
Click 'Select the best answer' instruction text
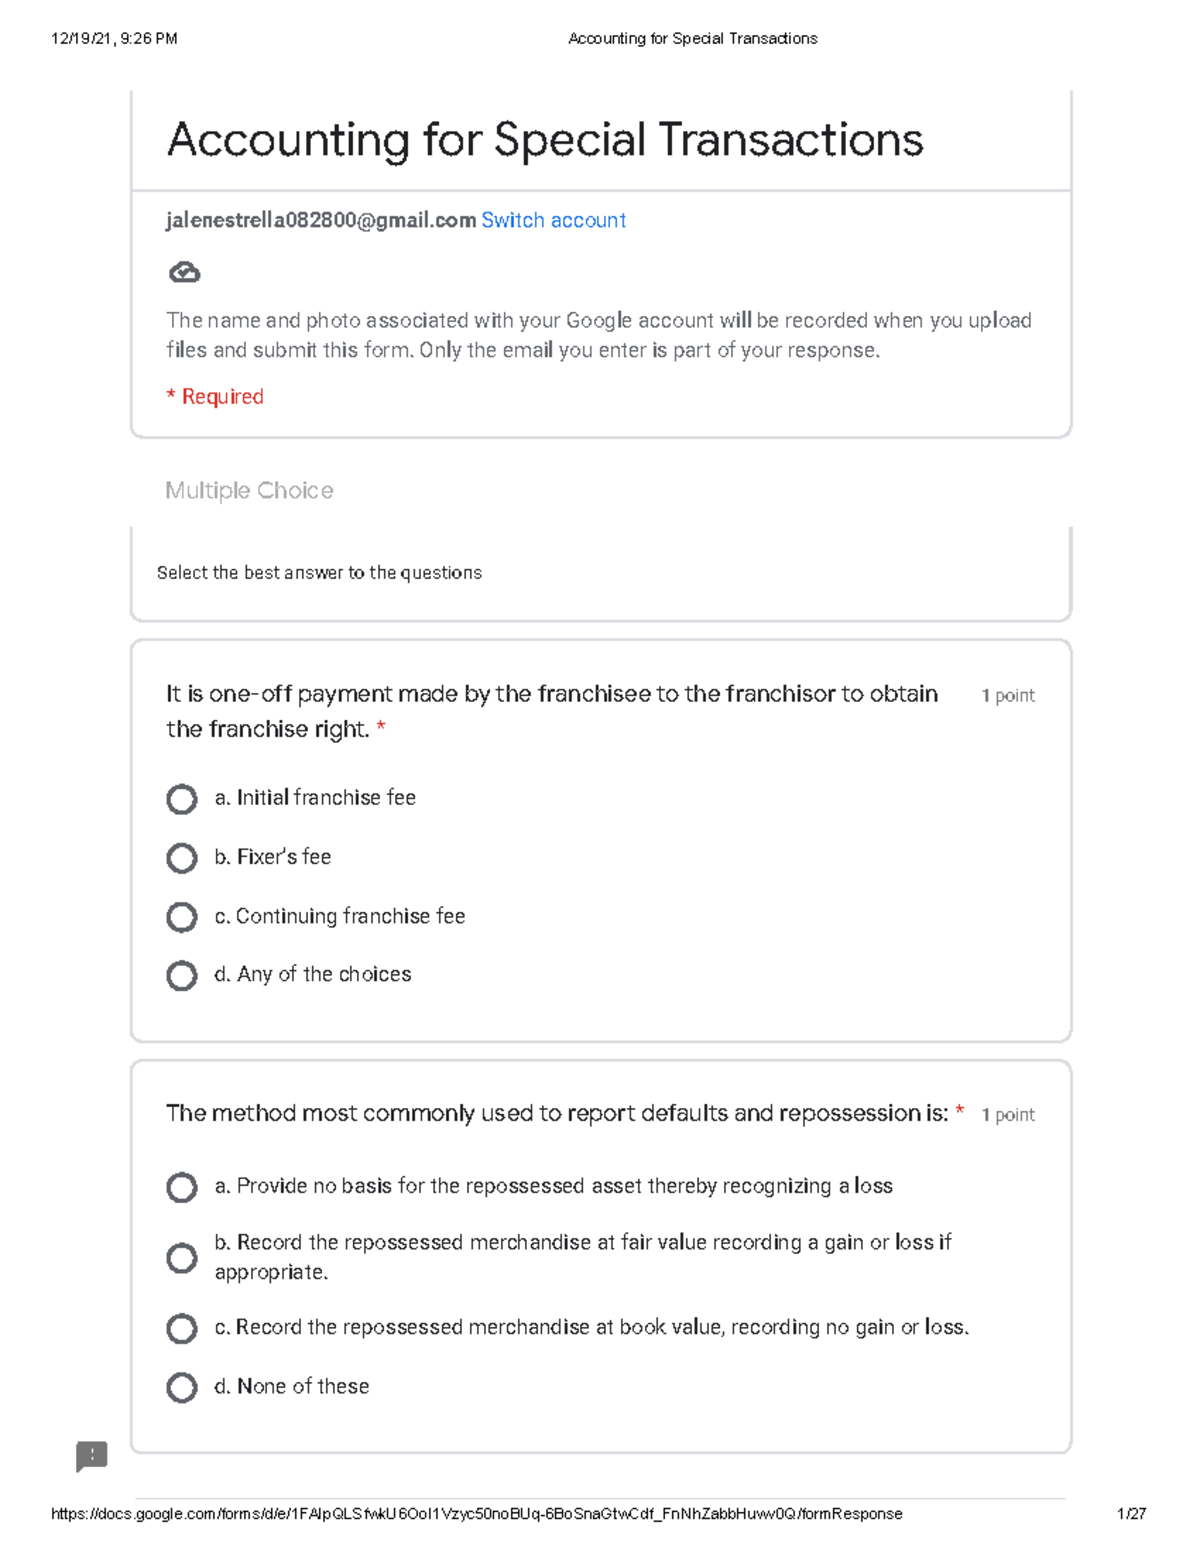pos(319,573)
